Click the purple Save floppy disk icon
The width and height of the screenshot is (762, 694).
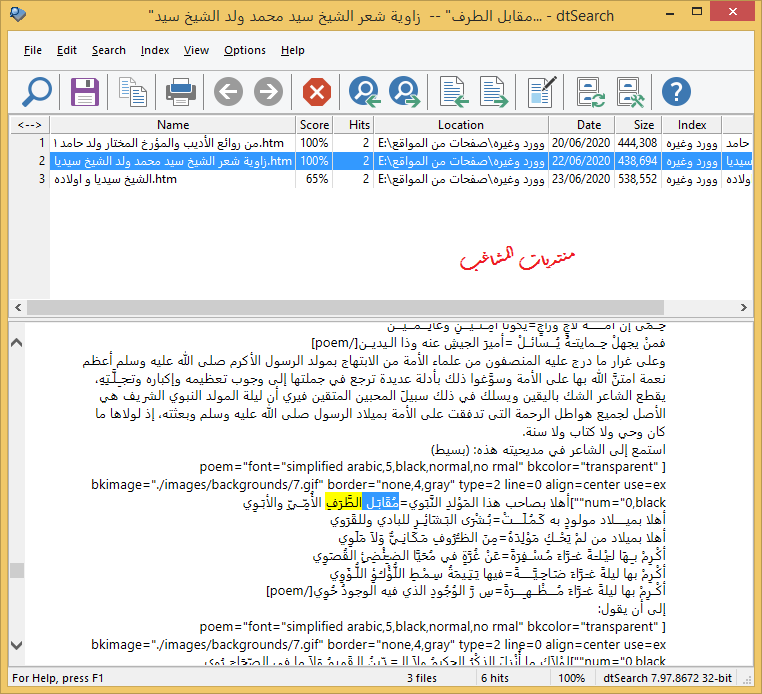click(x=85, y=93)
